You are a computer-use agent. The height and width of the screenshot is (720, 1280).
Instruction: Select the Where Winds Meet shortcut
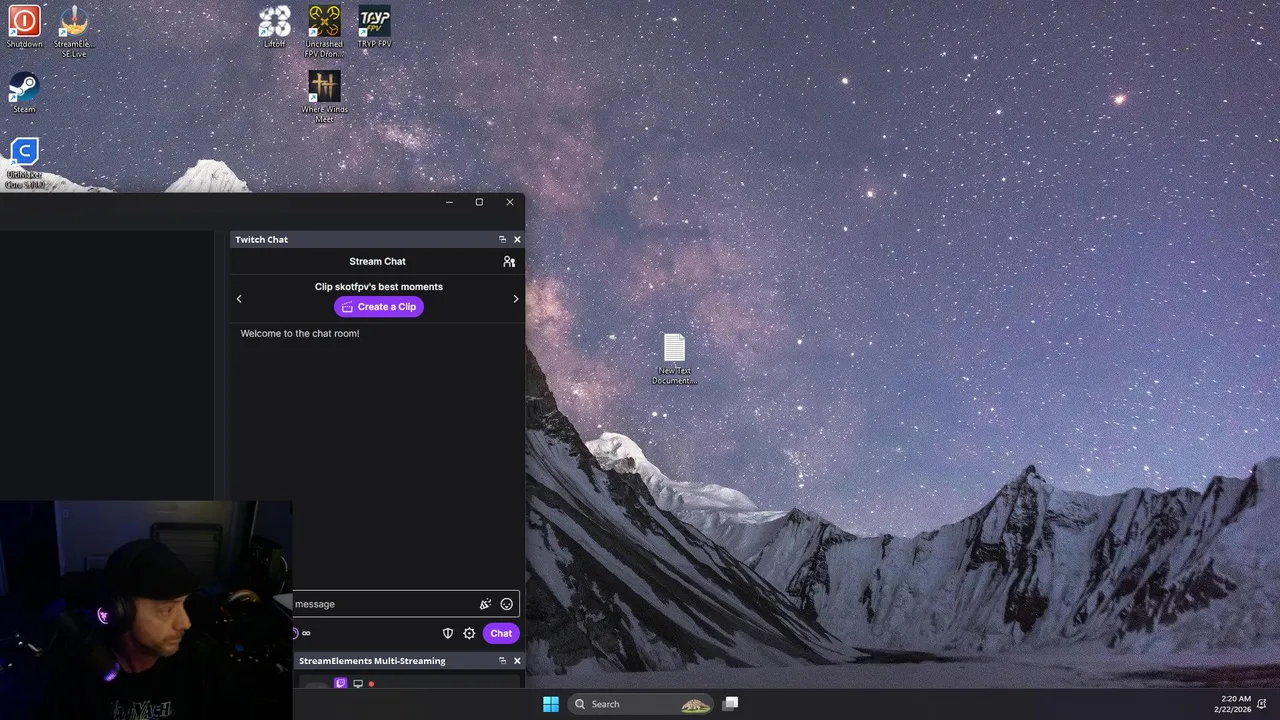coord(324,97)
